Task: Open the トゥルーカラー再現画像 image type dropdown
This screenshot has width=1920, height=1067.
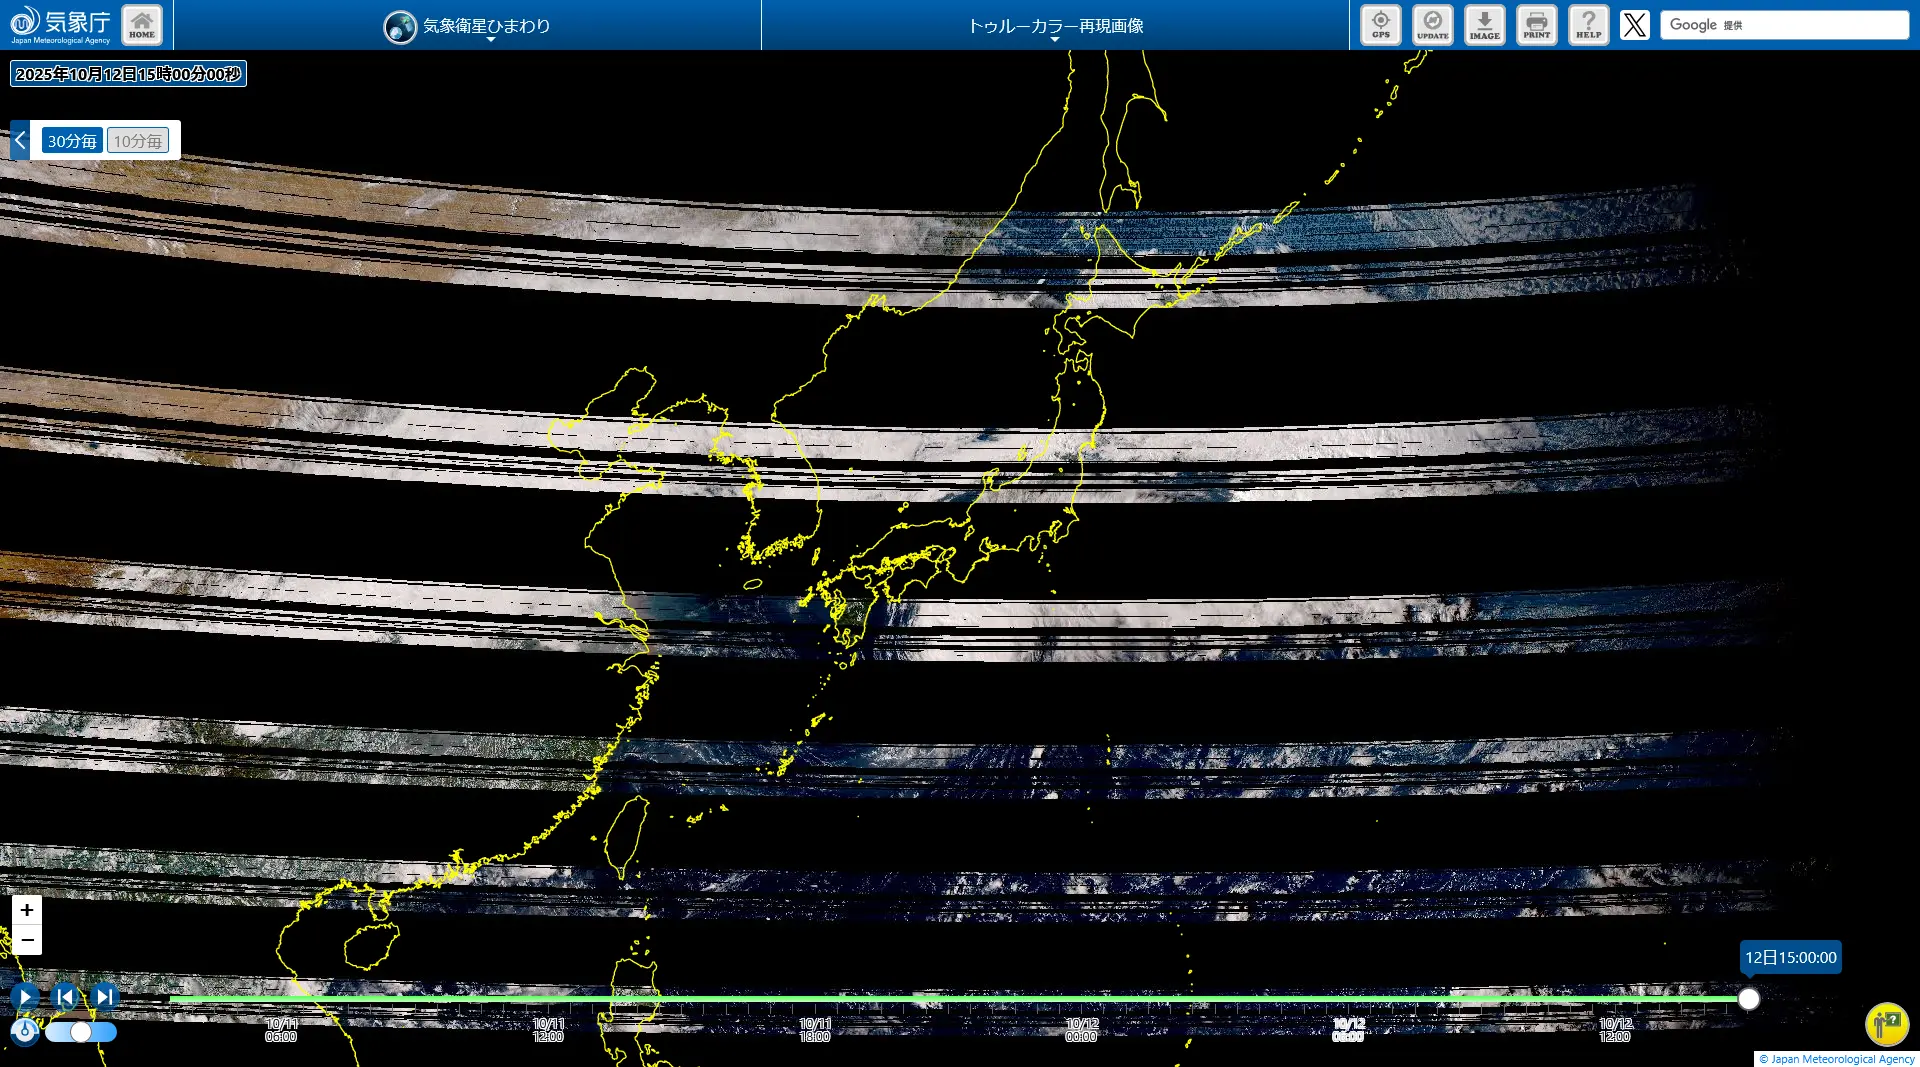Action: [x=1055, y=26]
